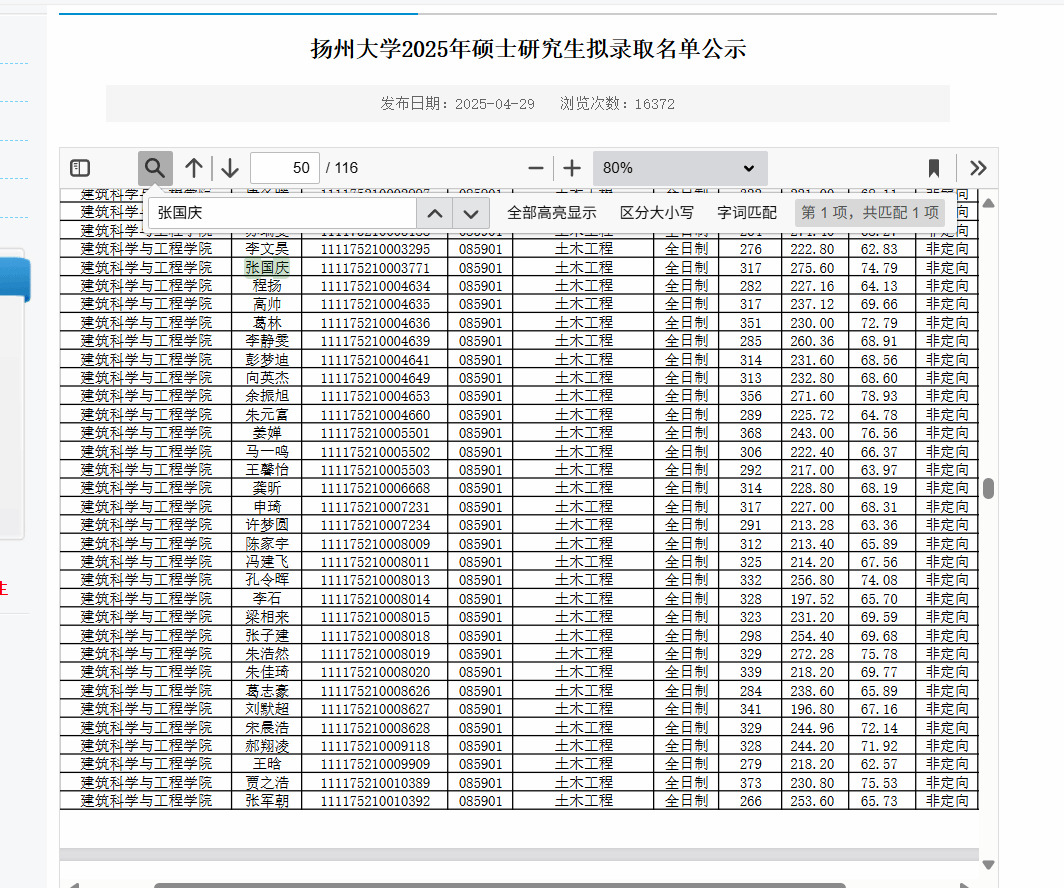Image resolution: width=1064 pixels, height=888 pixels.
Task: Open the 80% zoom level dropdown
Action: pyautogui.click(x=680, y=168)
